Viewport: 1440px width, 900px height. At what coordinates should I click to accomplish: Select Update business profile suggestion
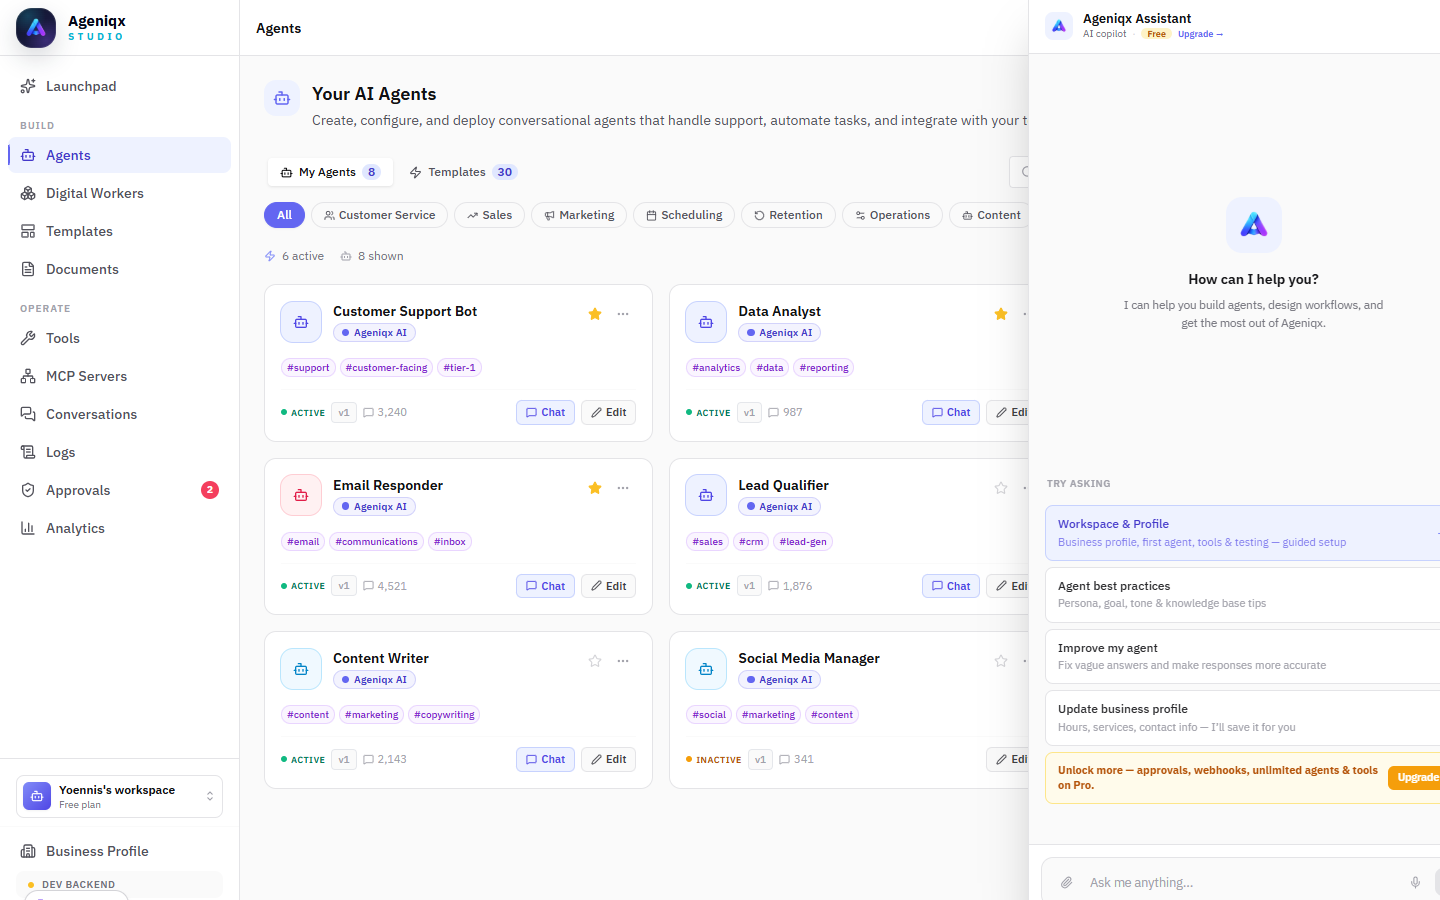point(1242,718)
